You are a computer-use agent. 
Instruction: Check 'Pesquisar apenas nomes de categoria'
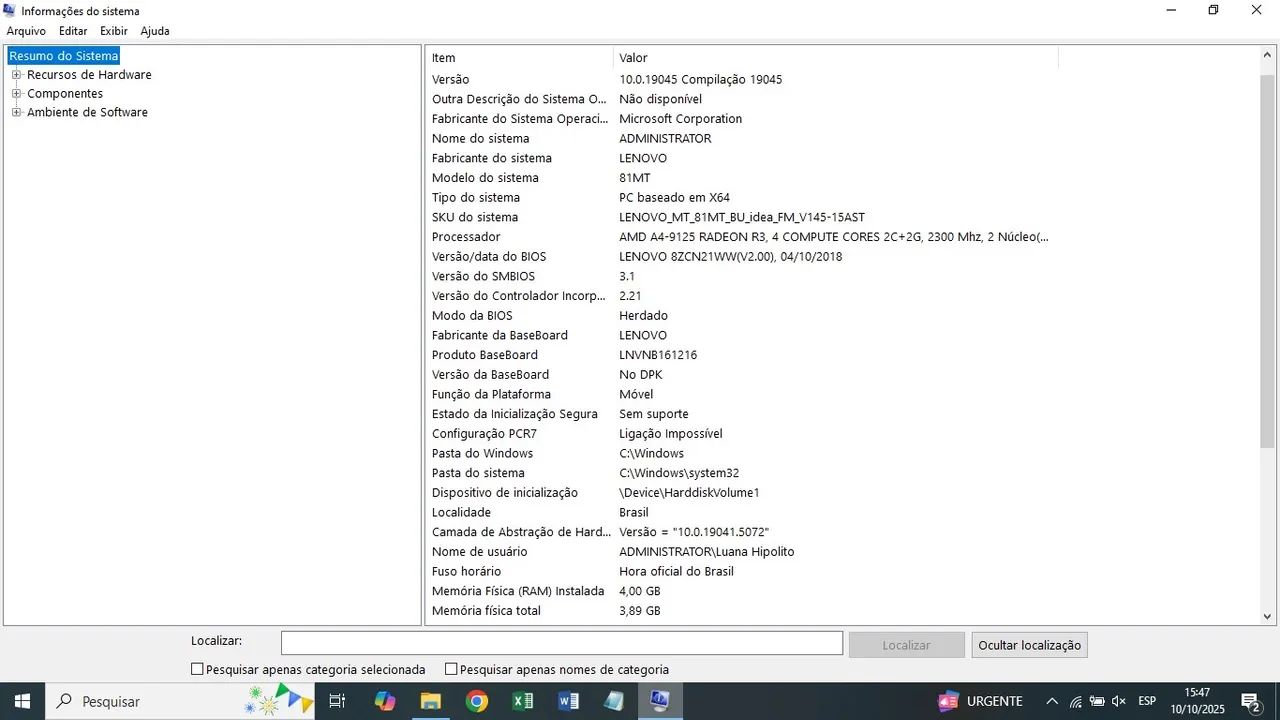[x=451, y=668]
